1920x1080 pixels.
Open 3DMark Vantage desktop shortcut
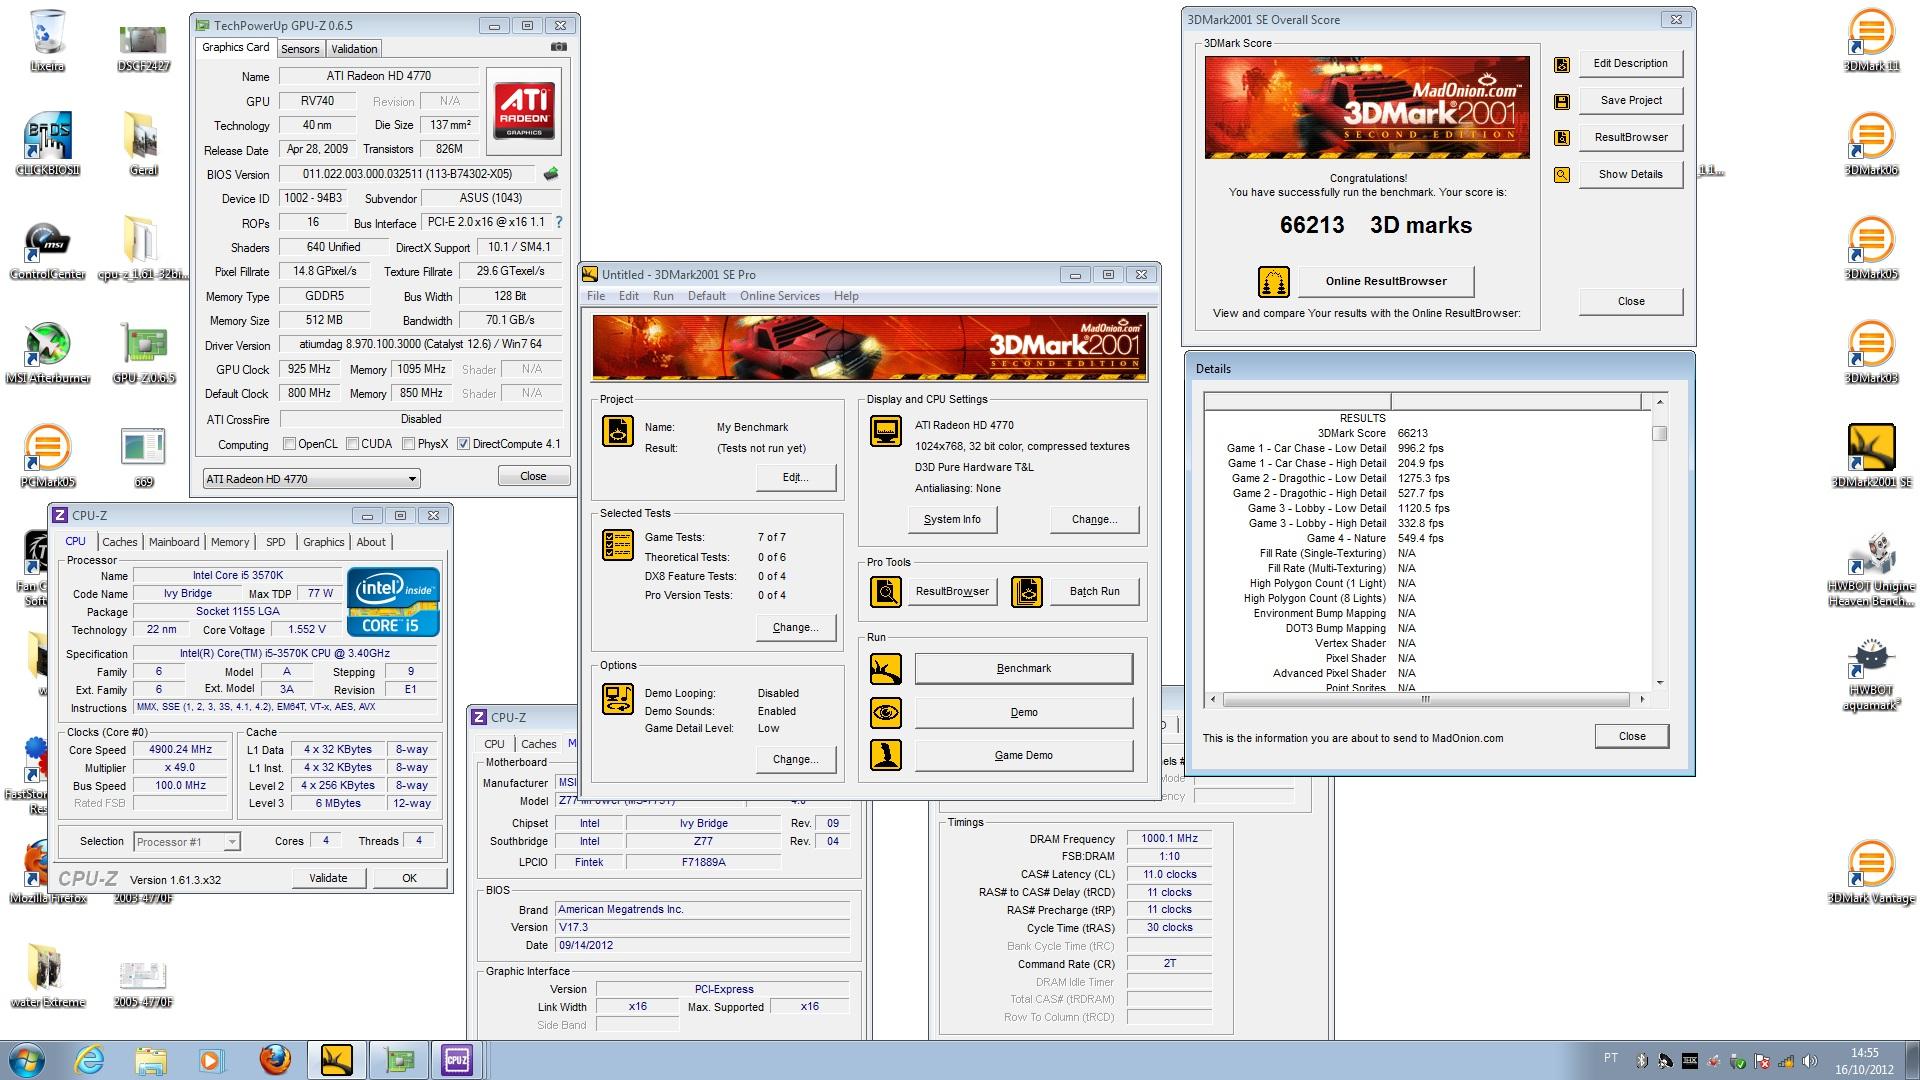pyautogui.click(x=1871, y=873)
